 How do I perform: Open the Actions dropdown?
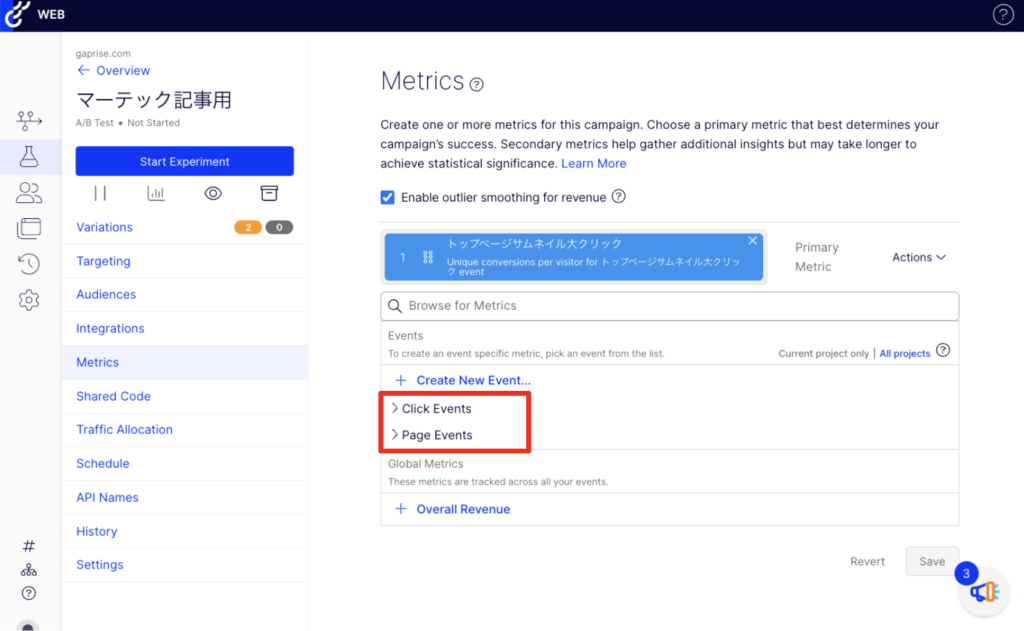pos(918,257)
